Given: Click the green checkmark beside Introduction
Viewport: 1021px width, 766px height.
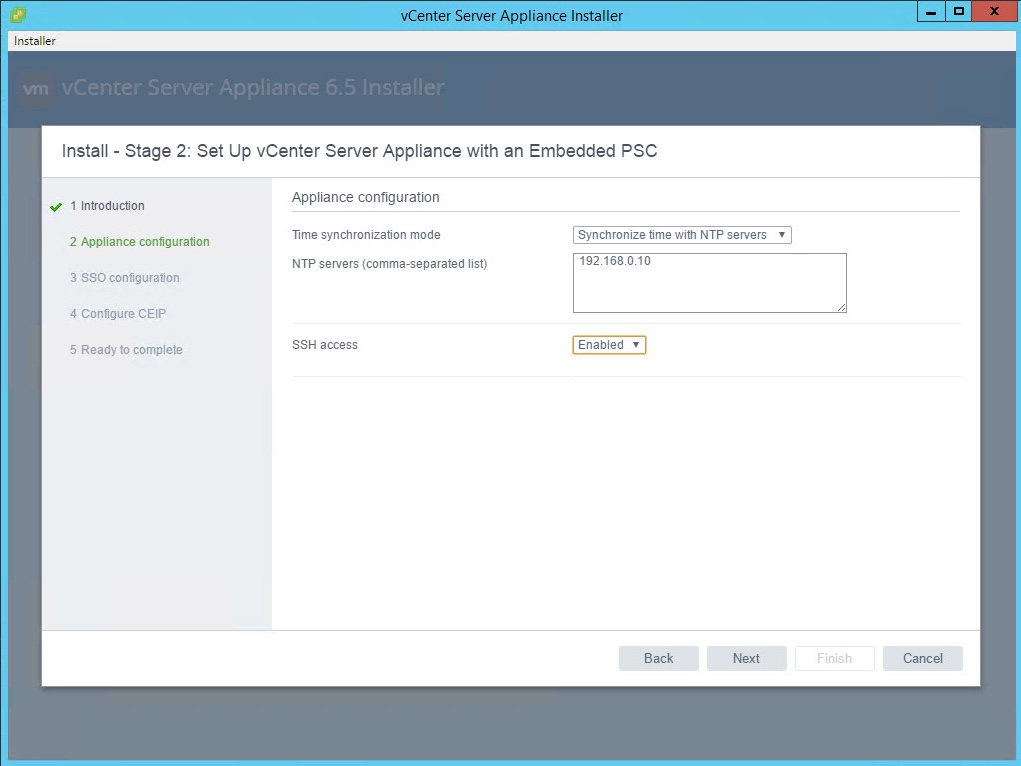Looking at the screenshot, I should (x=56, y=207).
